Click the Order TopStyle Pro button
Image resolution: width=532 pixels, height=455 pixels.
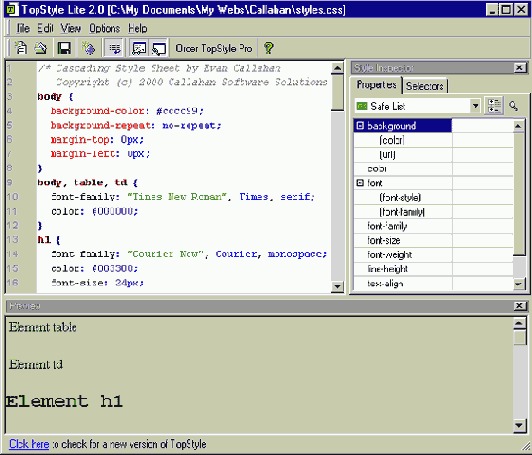pos(213,48)
